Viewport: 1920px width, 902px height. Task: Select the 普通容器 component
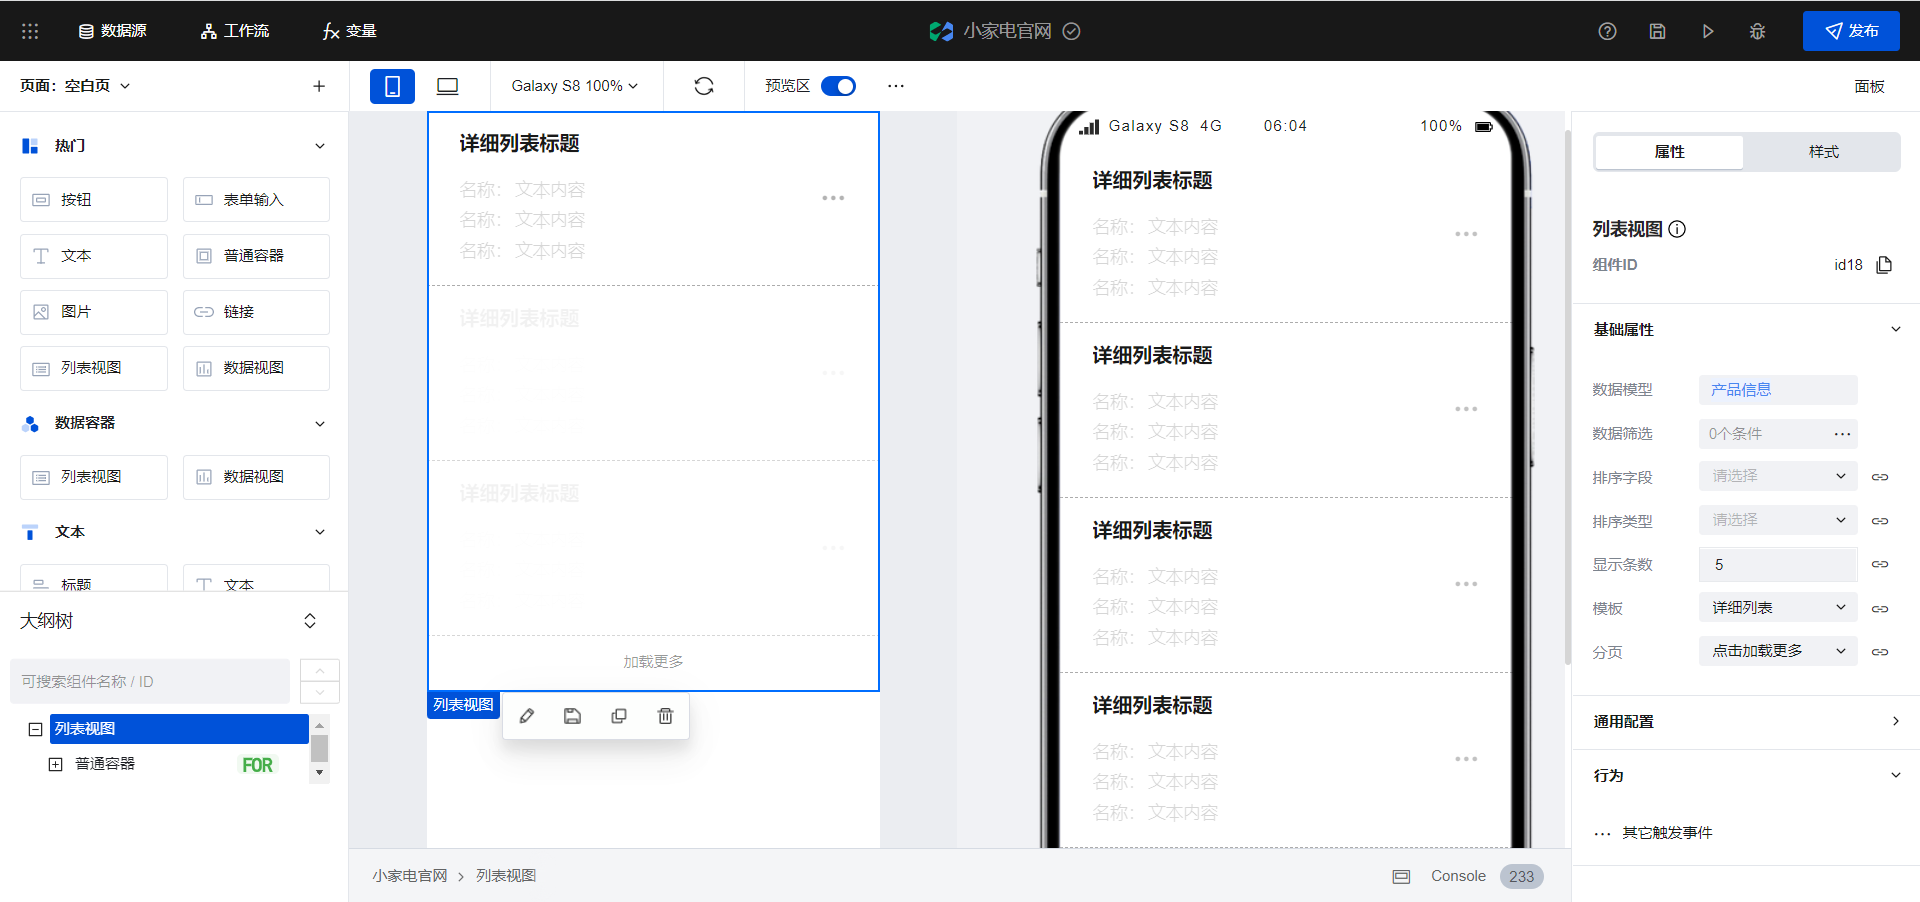(x=256, y=256)
